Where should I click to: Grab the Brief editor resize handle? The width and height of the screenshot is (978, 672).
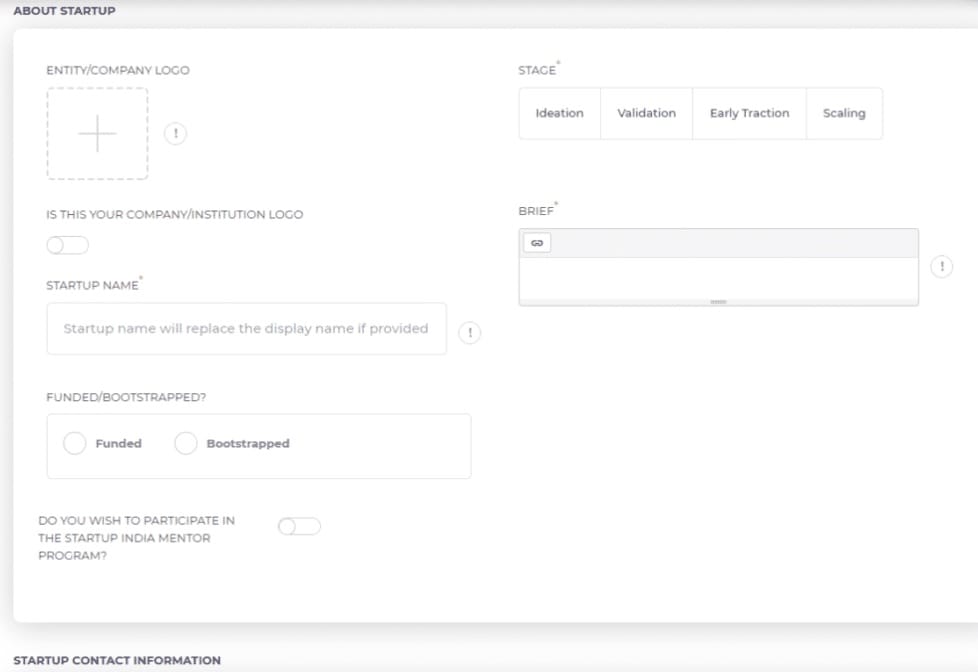(x=718, y=301)
